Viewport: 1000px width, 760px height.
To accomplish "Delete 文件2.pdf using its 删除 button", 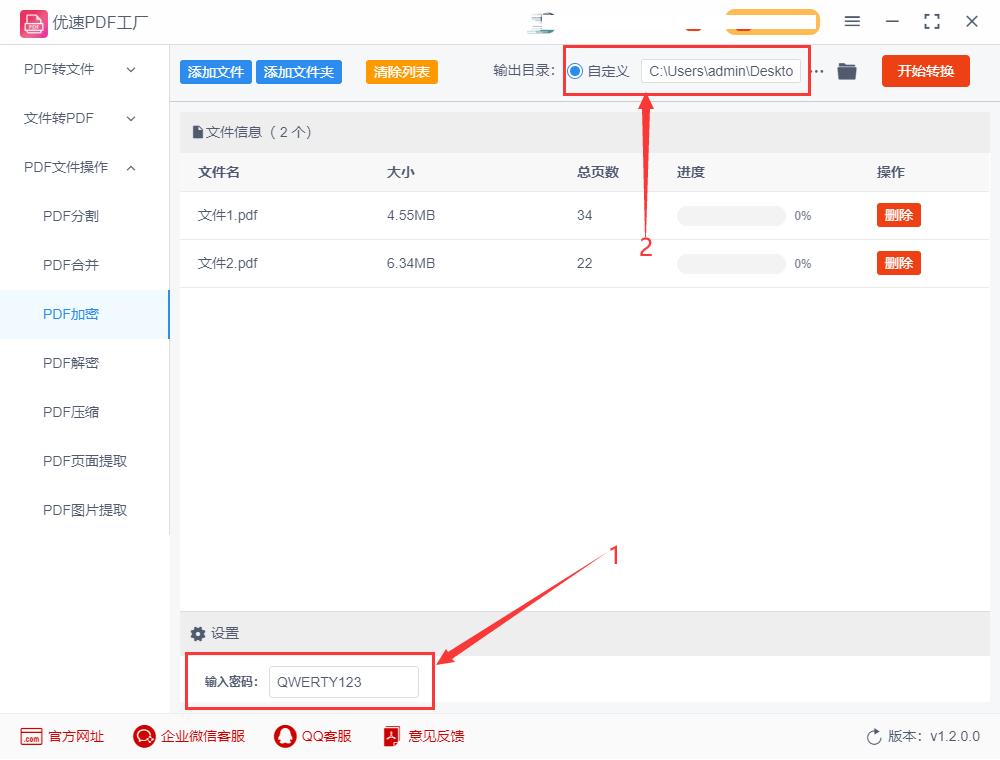I will coord(897,262).
